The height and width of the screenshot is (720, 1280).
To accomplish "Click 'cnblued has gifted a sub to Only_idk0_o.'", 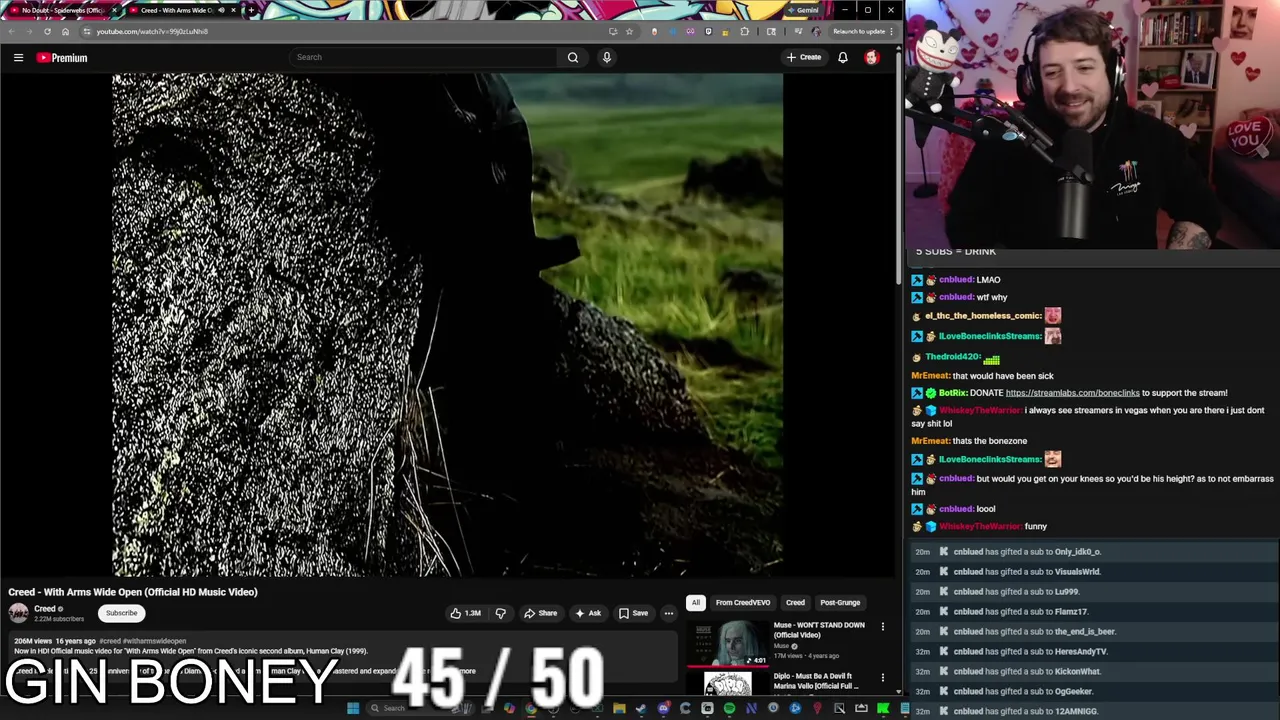I will point(1026,552).
